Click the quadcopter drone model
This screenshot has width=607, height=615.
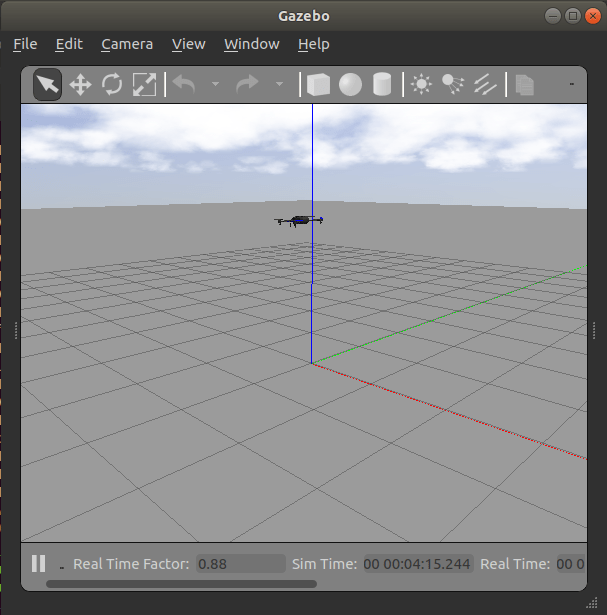[x=299, y=221]
